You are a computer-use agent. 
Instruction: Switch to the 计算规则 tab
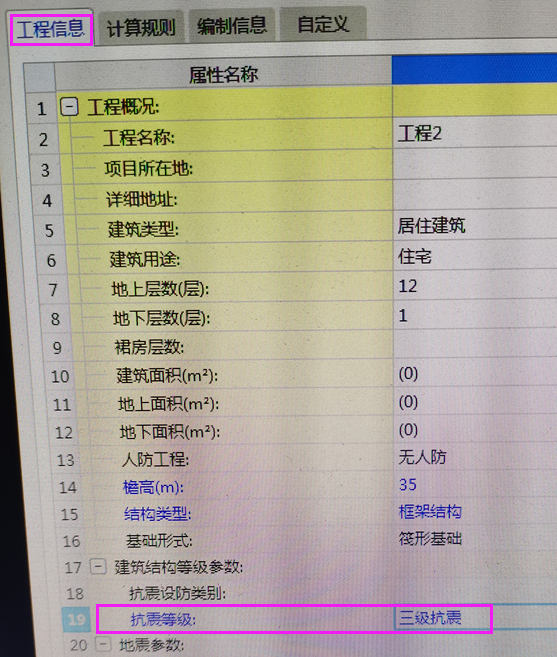click(x=141, y=28)
